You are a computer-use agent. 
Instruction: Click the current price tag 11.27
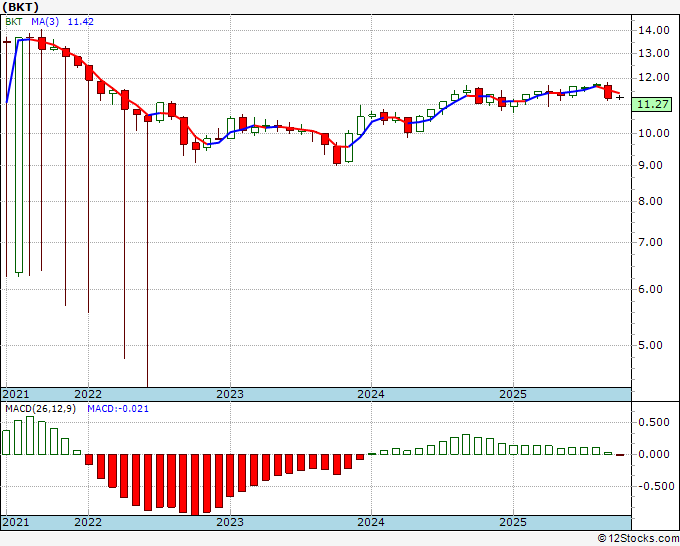point(652,104)
